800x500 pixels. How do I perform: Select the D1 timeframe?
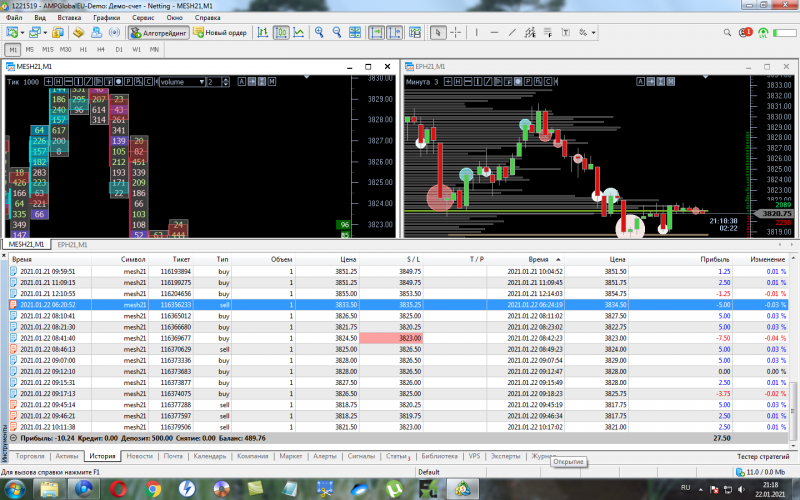point(119,49)
